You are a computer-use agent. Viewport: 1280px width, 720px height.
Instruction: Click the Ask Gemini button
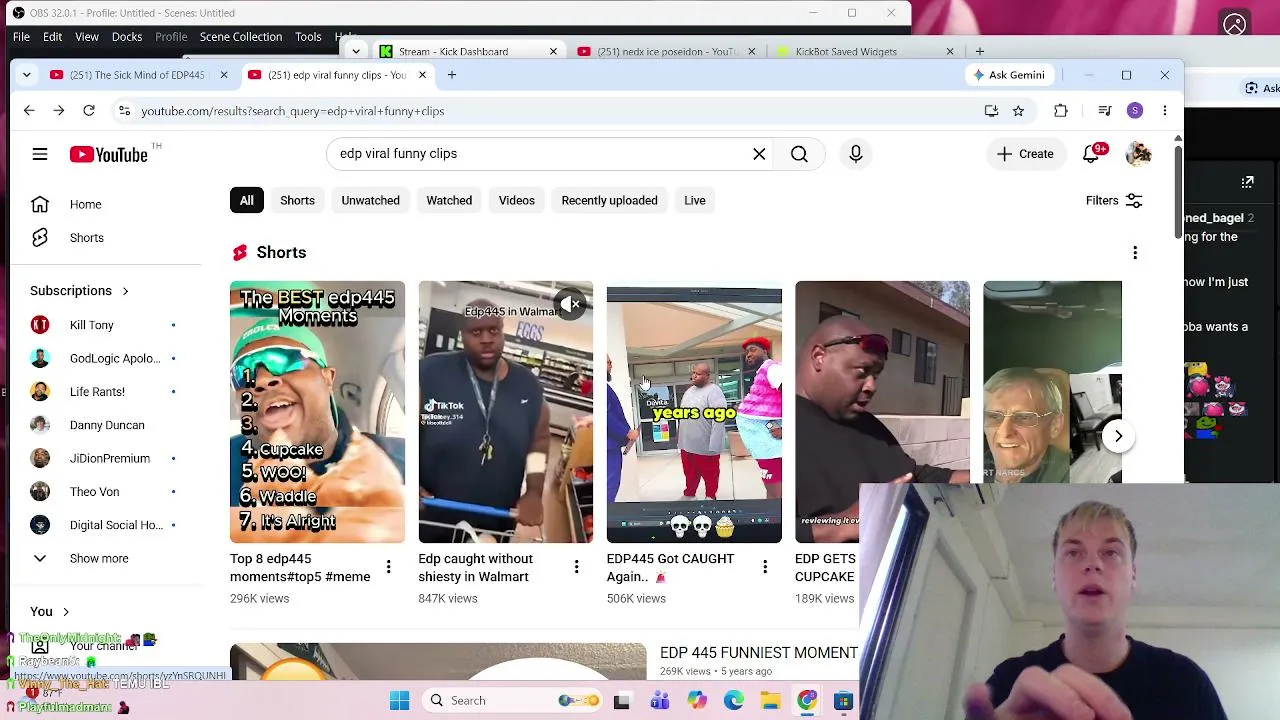(x=1008, y=75)
